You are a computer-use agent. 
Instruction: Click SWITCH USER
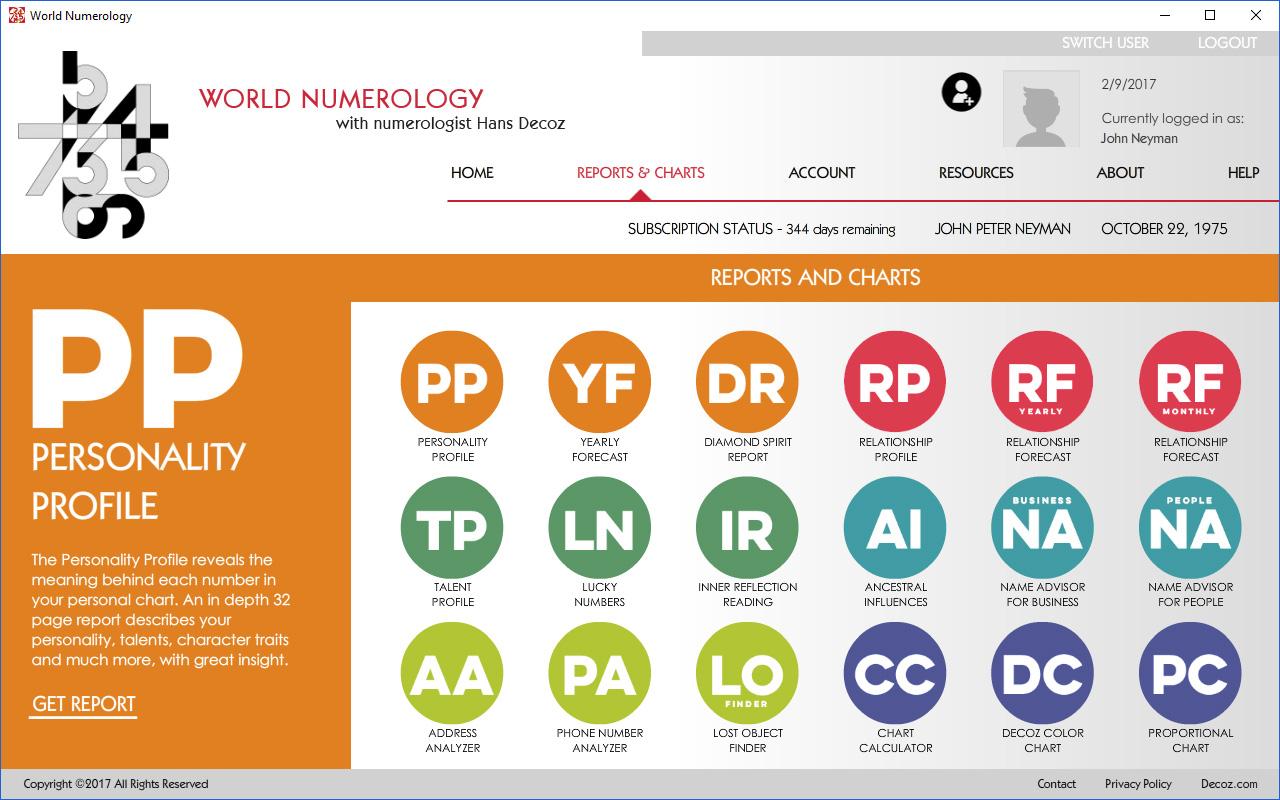pyautogui.click(x=1105, y=43)
